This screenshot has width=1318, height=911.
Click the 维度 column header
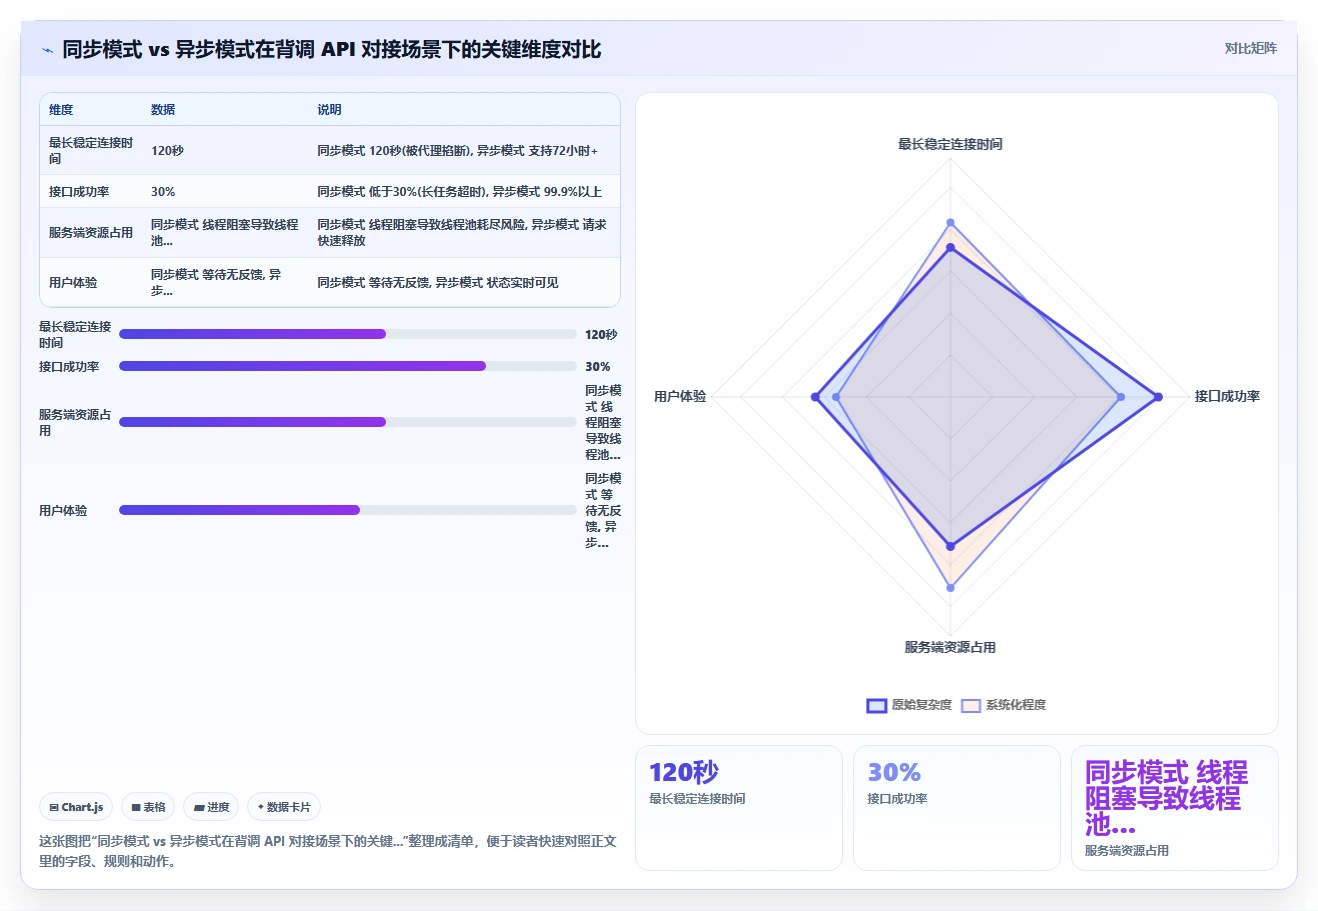coord(61,110)
